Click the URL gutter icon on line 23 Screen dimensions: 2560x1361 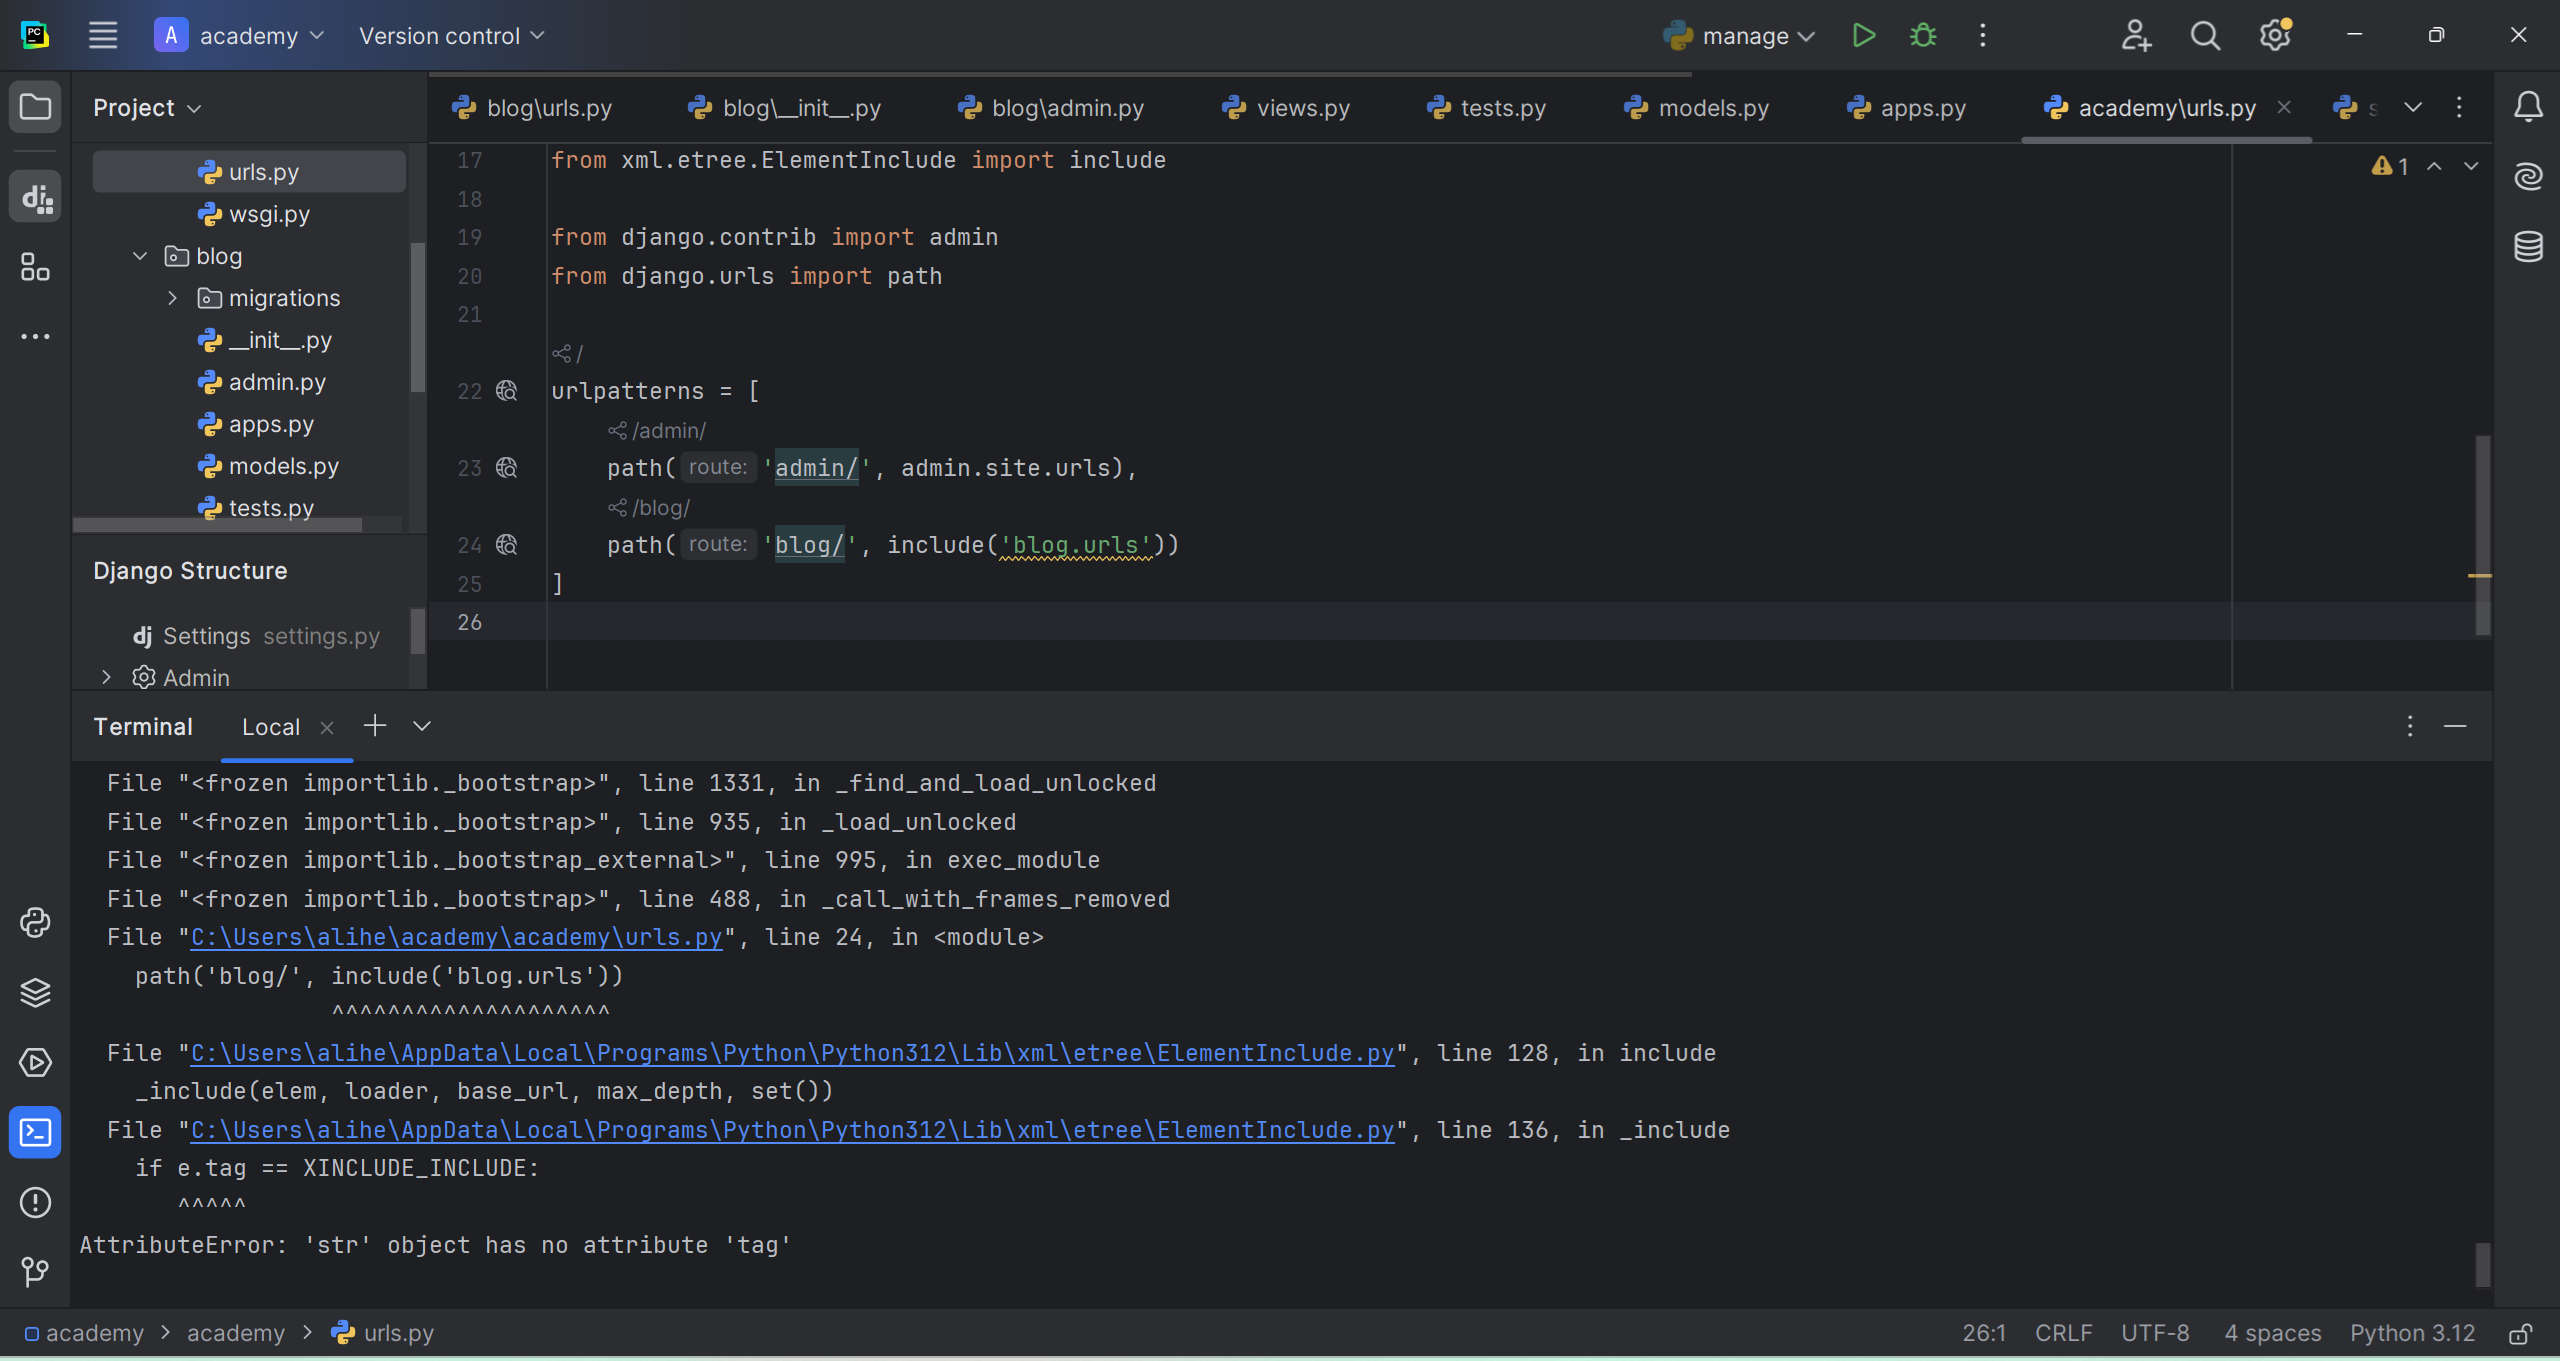point(507,468)
